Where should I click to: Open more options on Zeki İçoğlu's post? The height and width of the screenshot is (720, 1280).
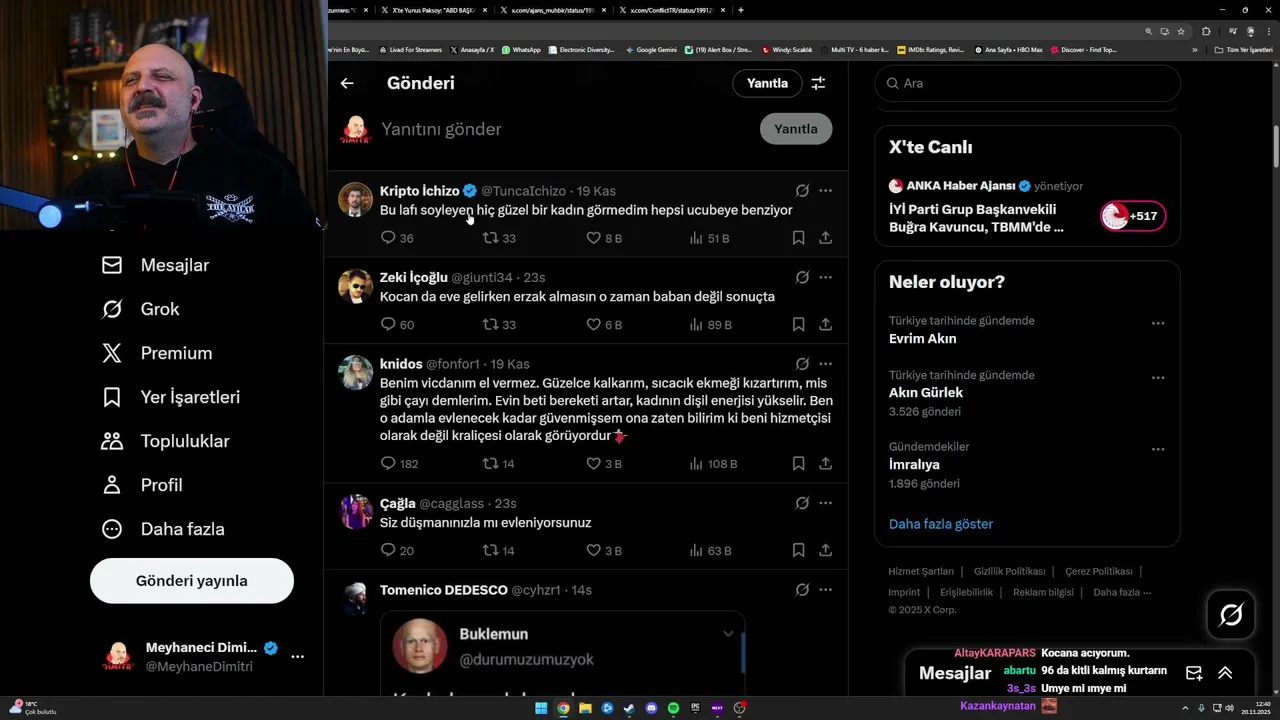pyautogui.click(x=825, y=277)
